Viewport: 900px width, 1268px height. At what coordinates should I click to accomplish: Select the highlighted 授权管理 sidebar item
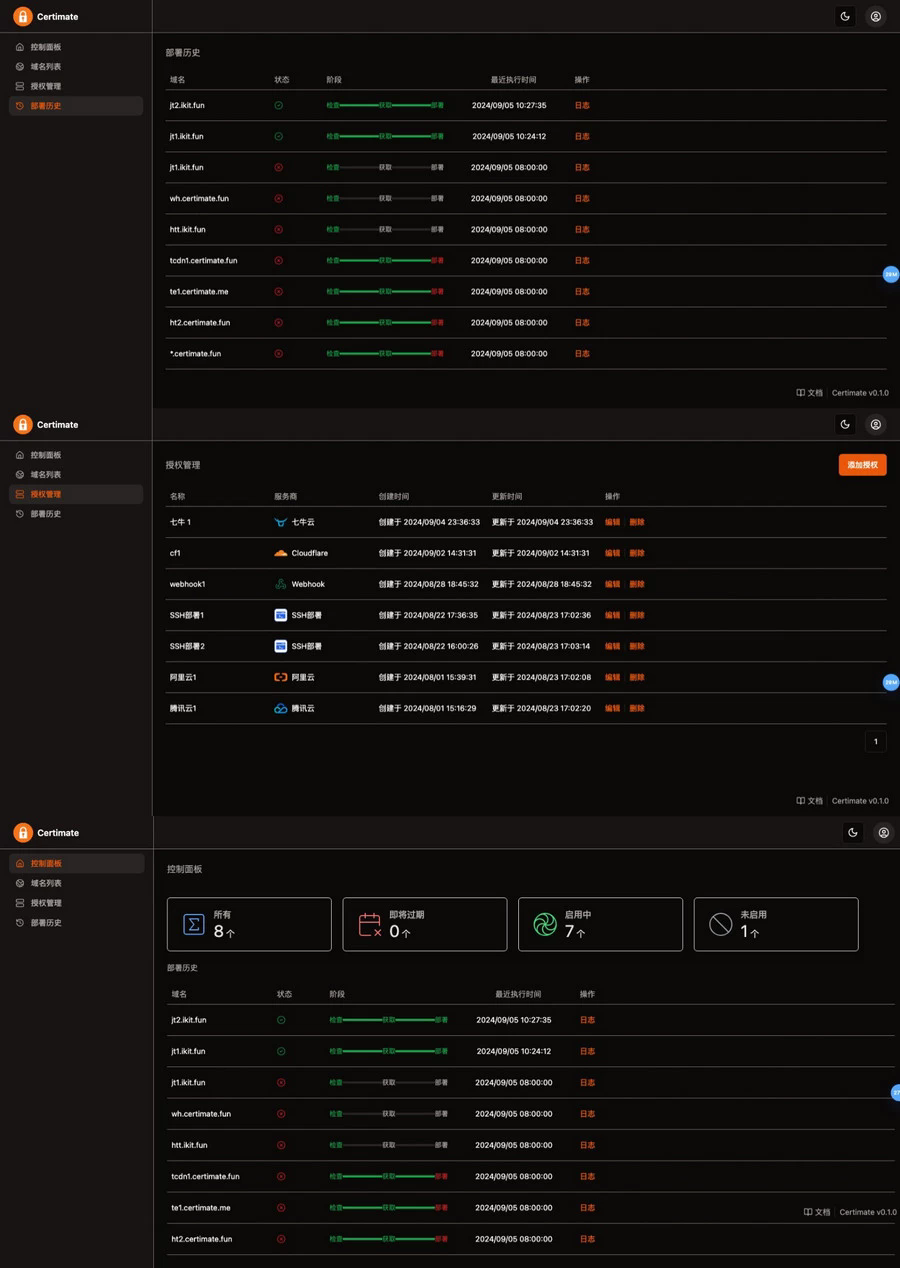click(76, 494)
